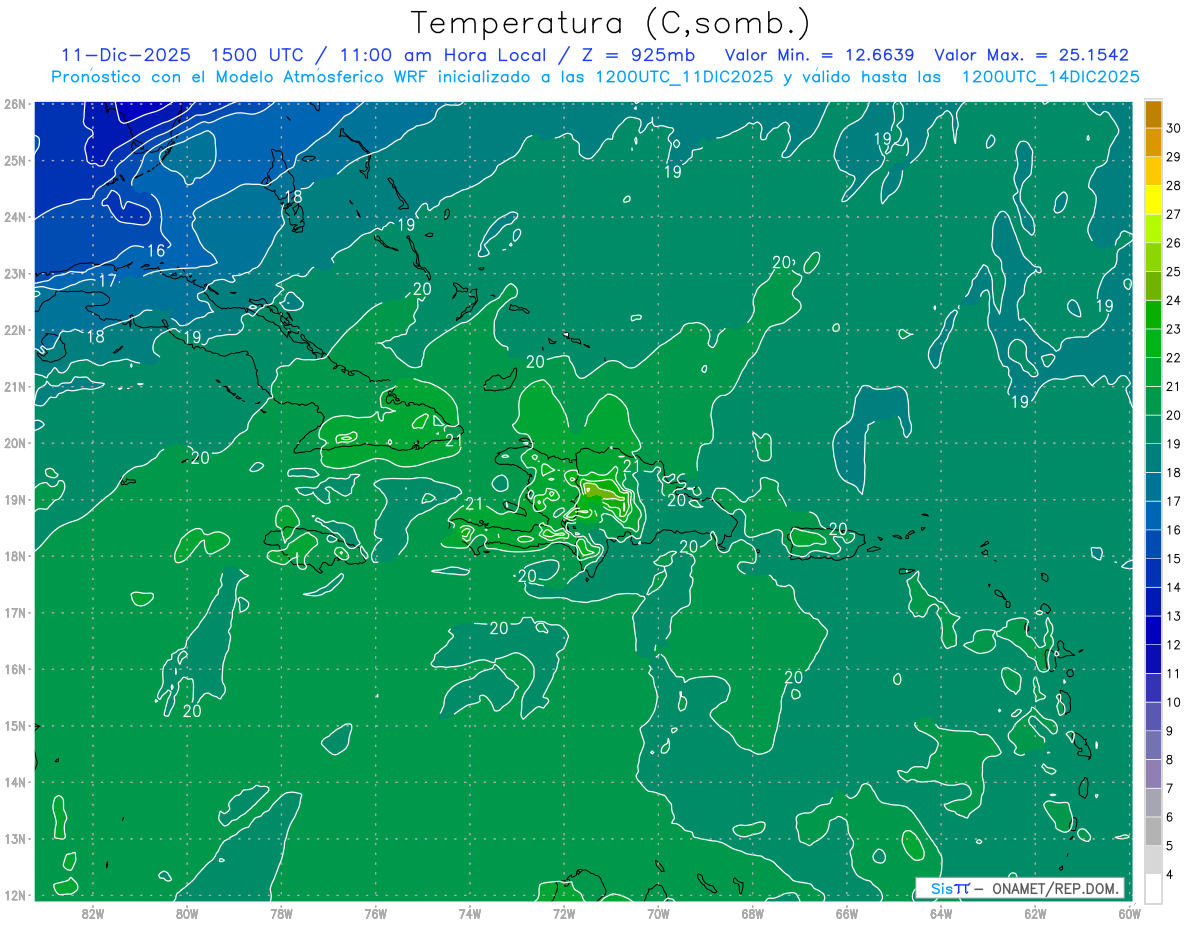
Task: Click the colorbar label "27"
Action: point(1174,214)
